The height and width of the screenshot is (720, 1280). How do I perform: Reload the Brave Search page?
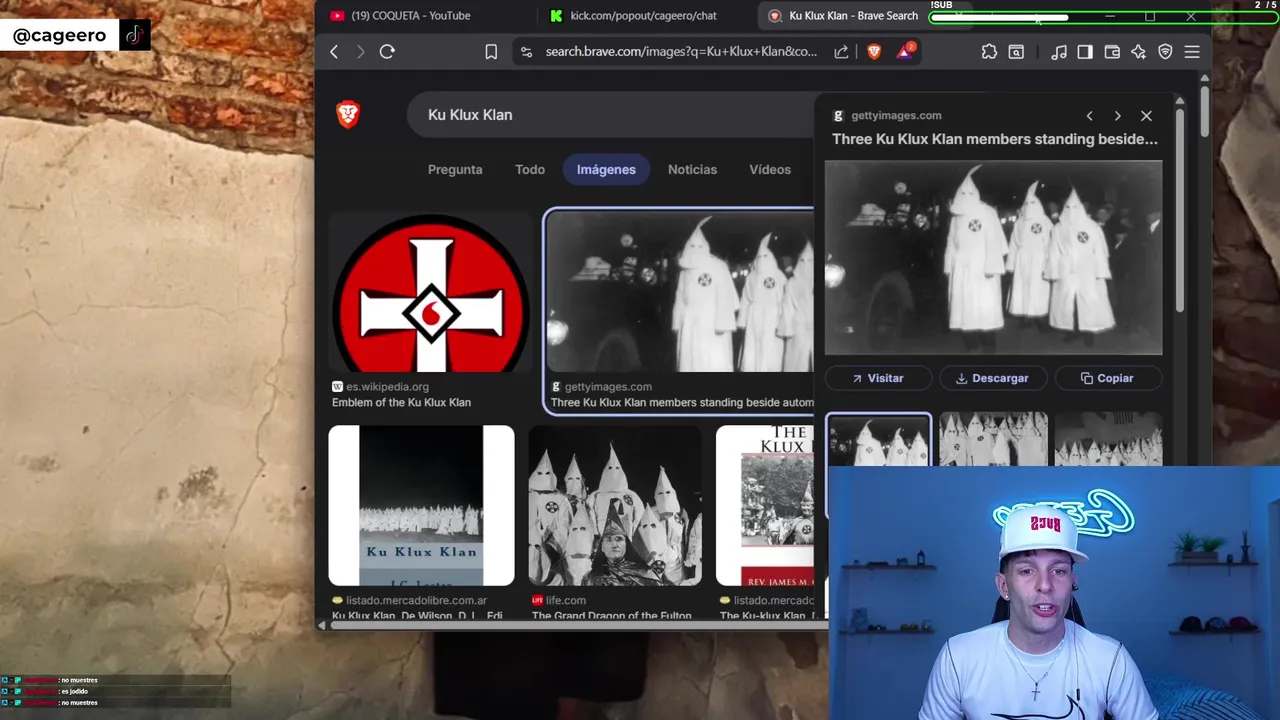(387, 52)
